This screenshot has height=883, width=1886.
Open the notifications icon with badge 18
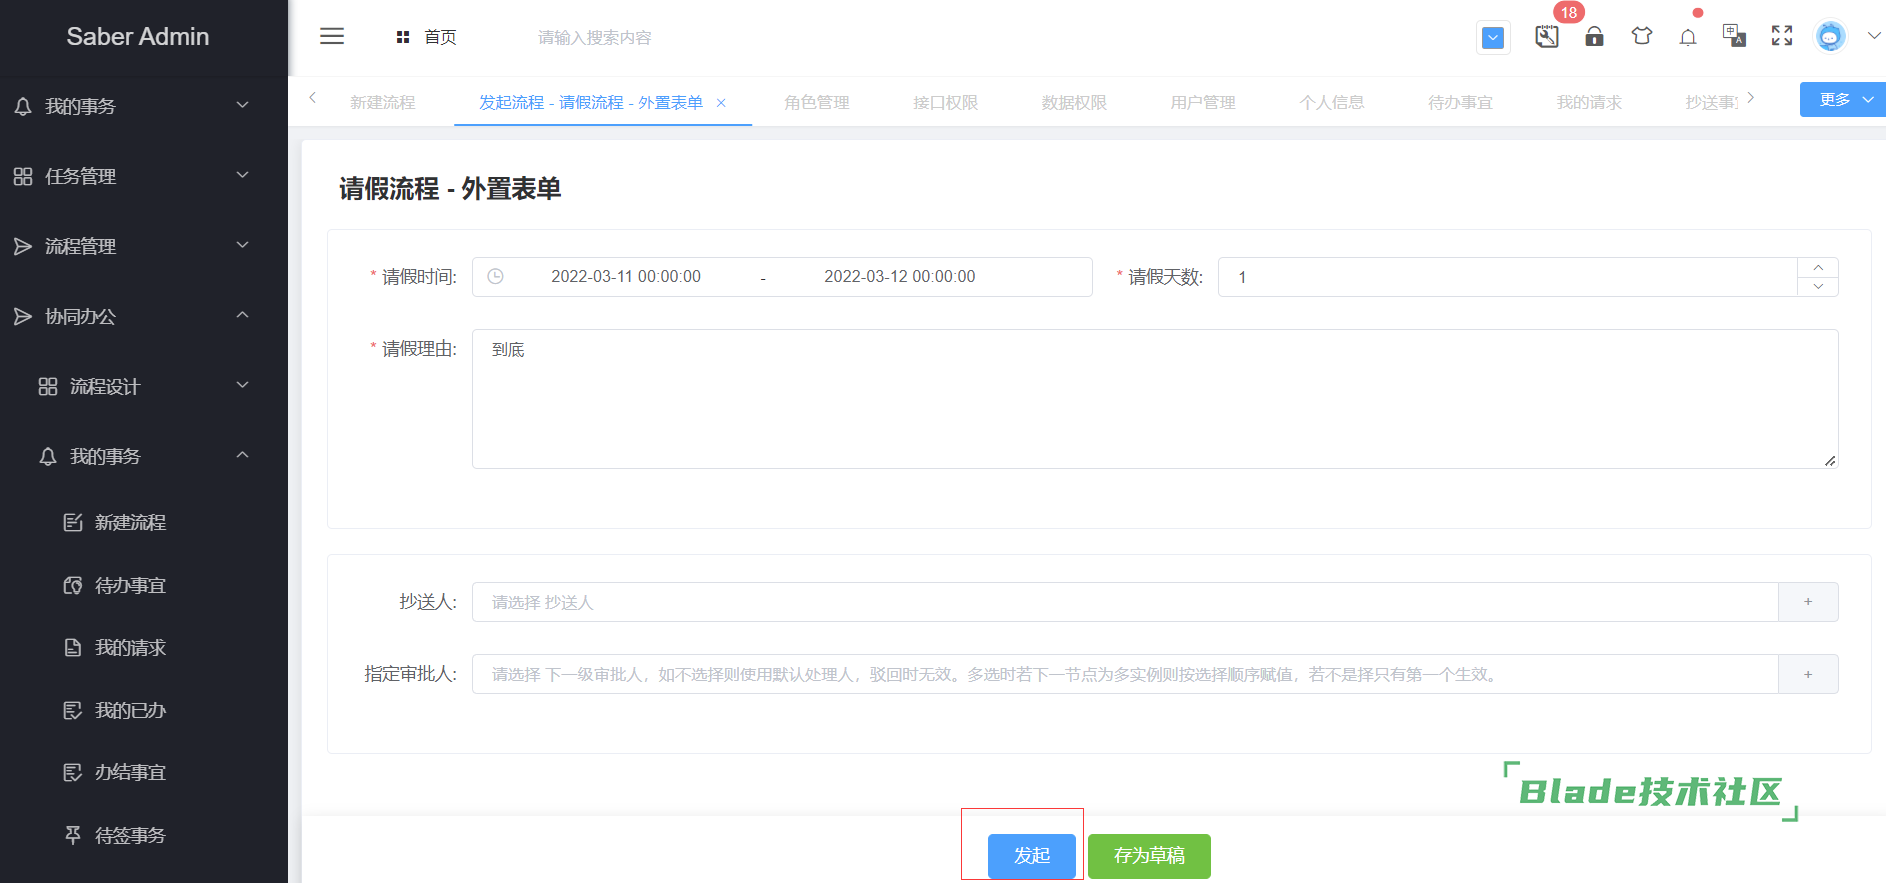[1547, 37]
